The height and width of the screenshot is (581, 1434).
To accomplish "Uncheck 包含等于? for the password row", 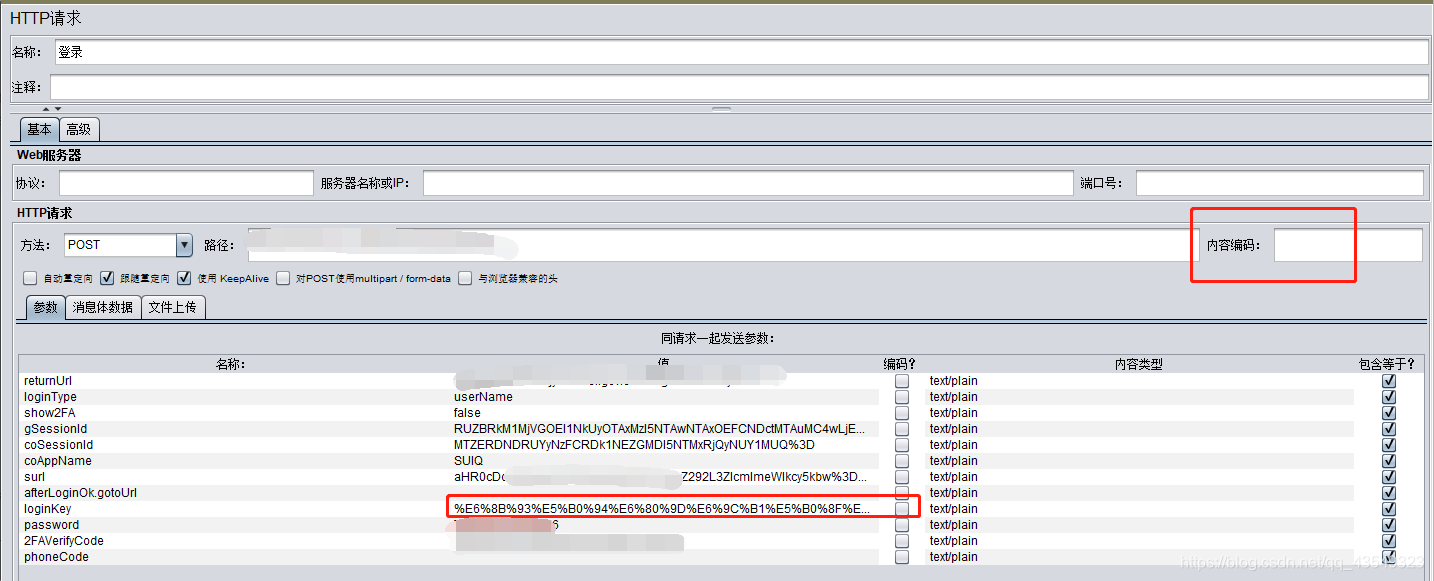I will point(1388,524).
